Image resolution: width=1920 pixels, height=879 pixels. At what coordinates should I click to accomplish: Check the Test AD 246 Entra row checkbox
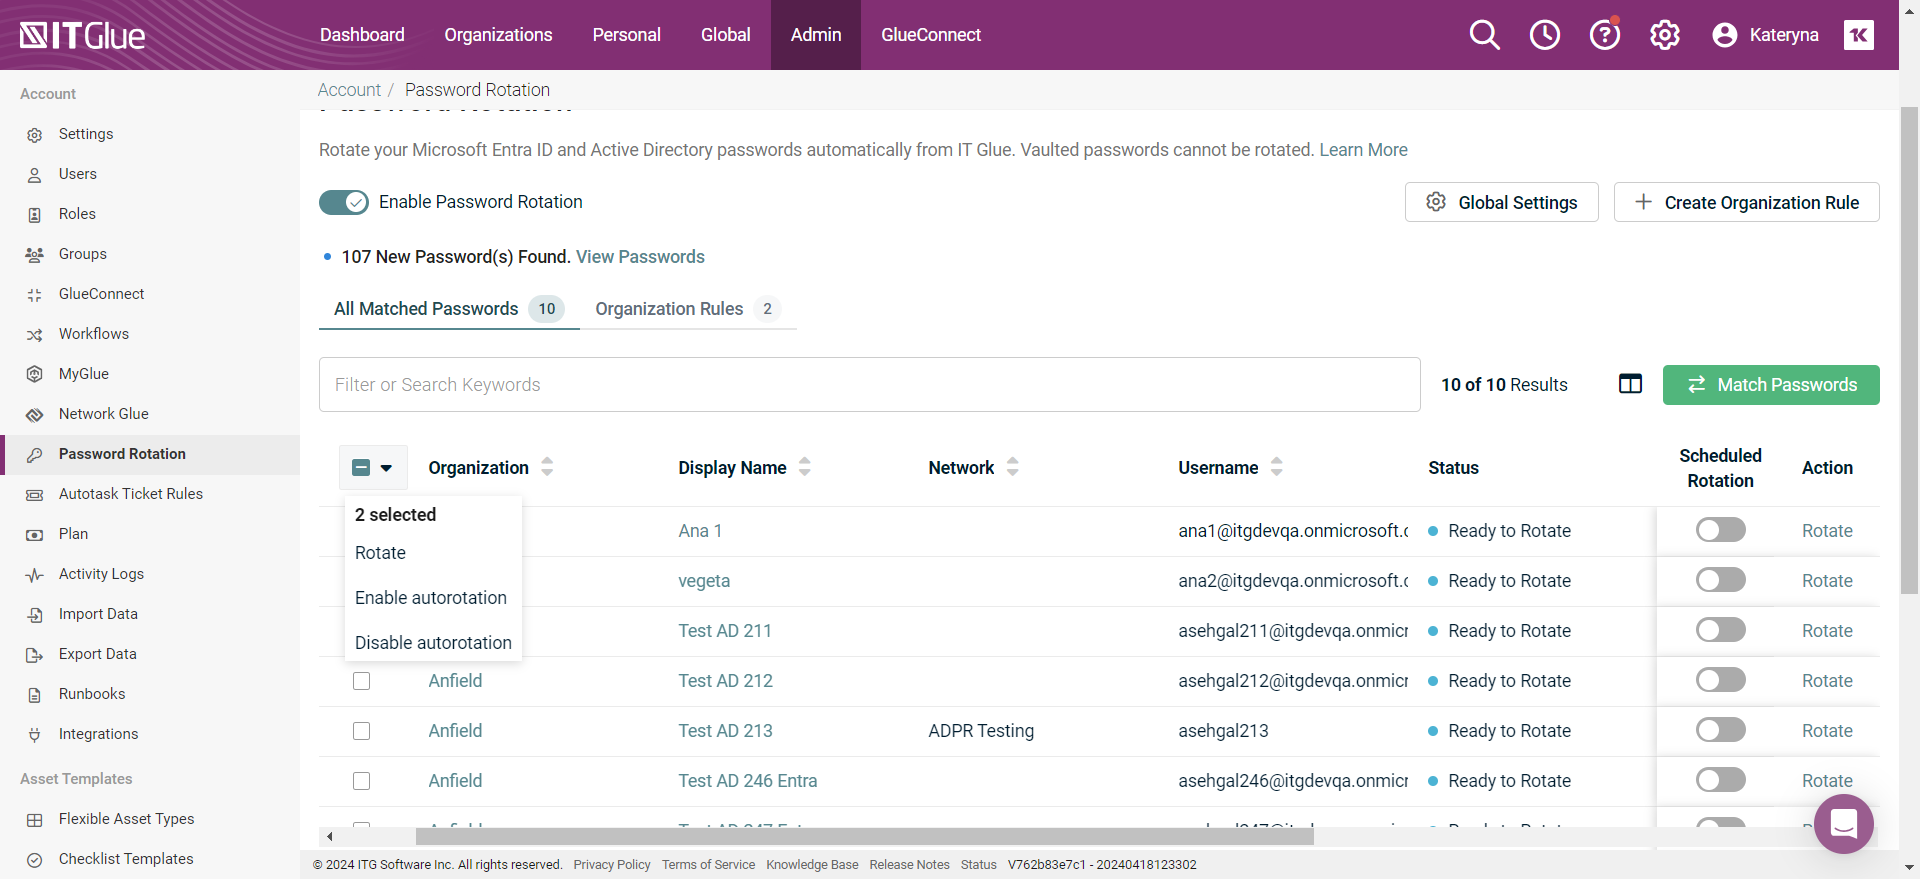pyautogui.click(x=362, y=781)
